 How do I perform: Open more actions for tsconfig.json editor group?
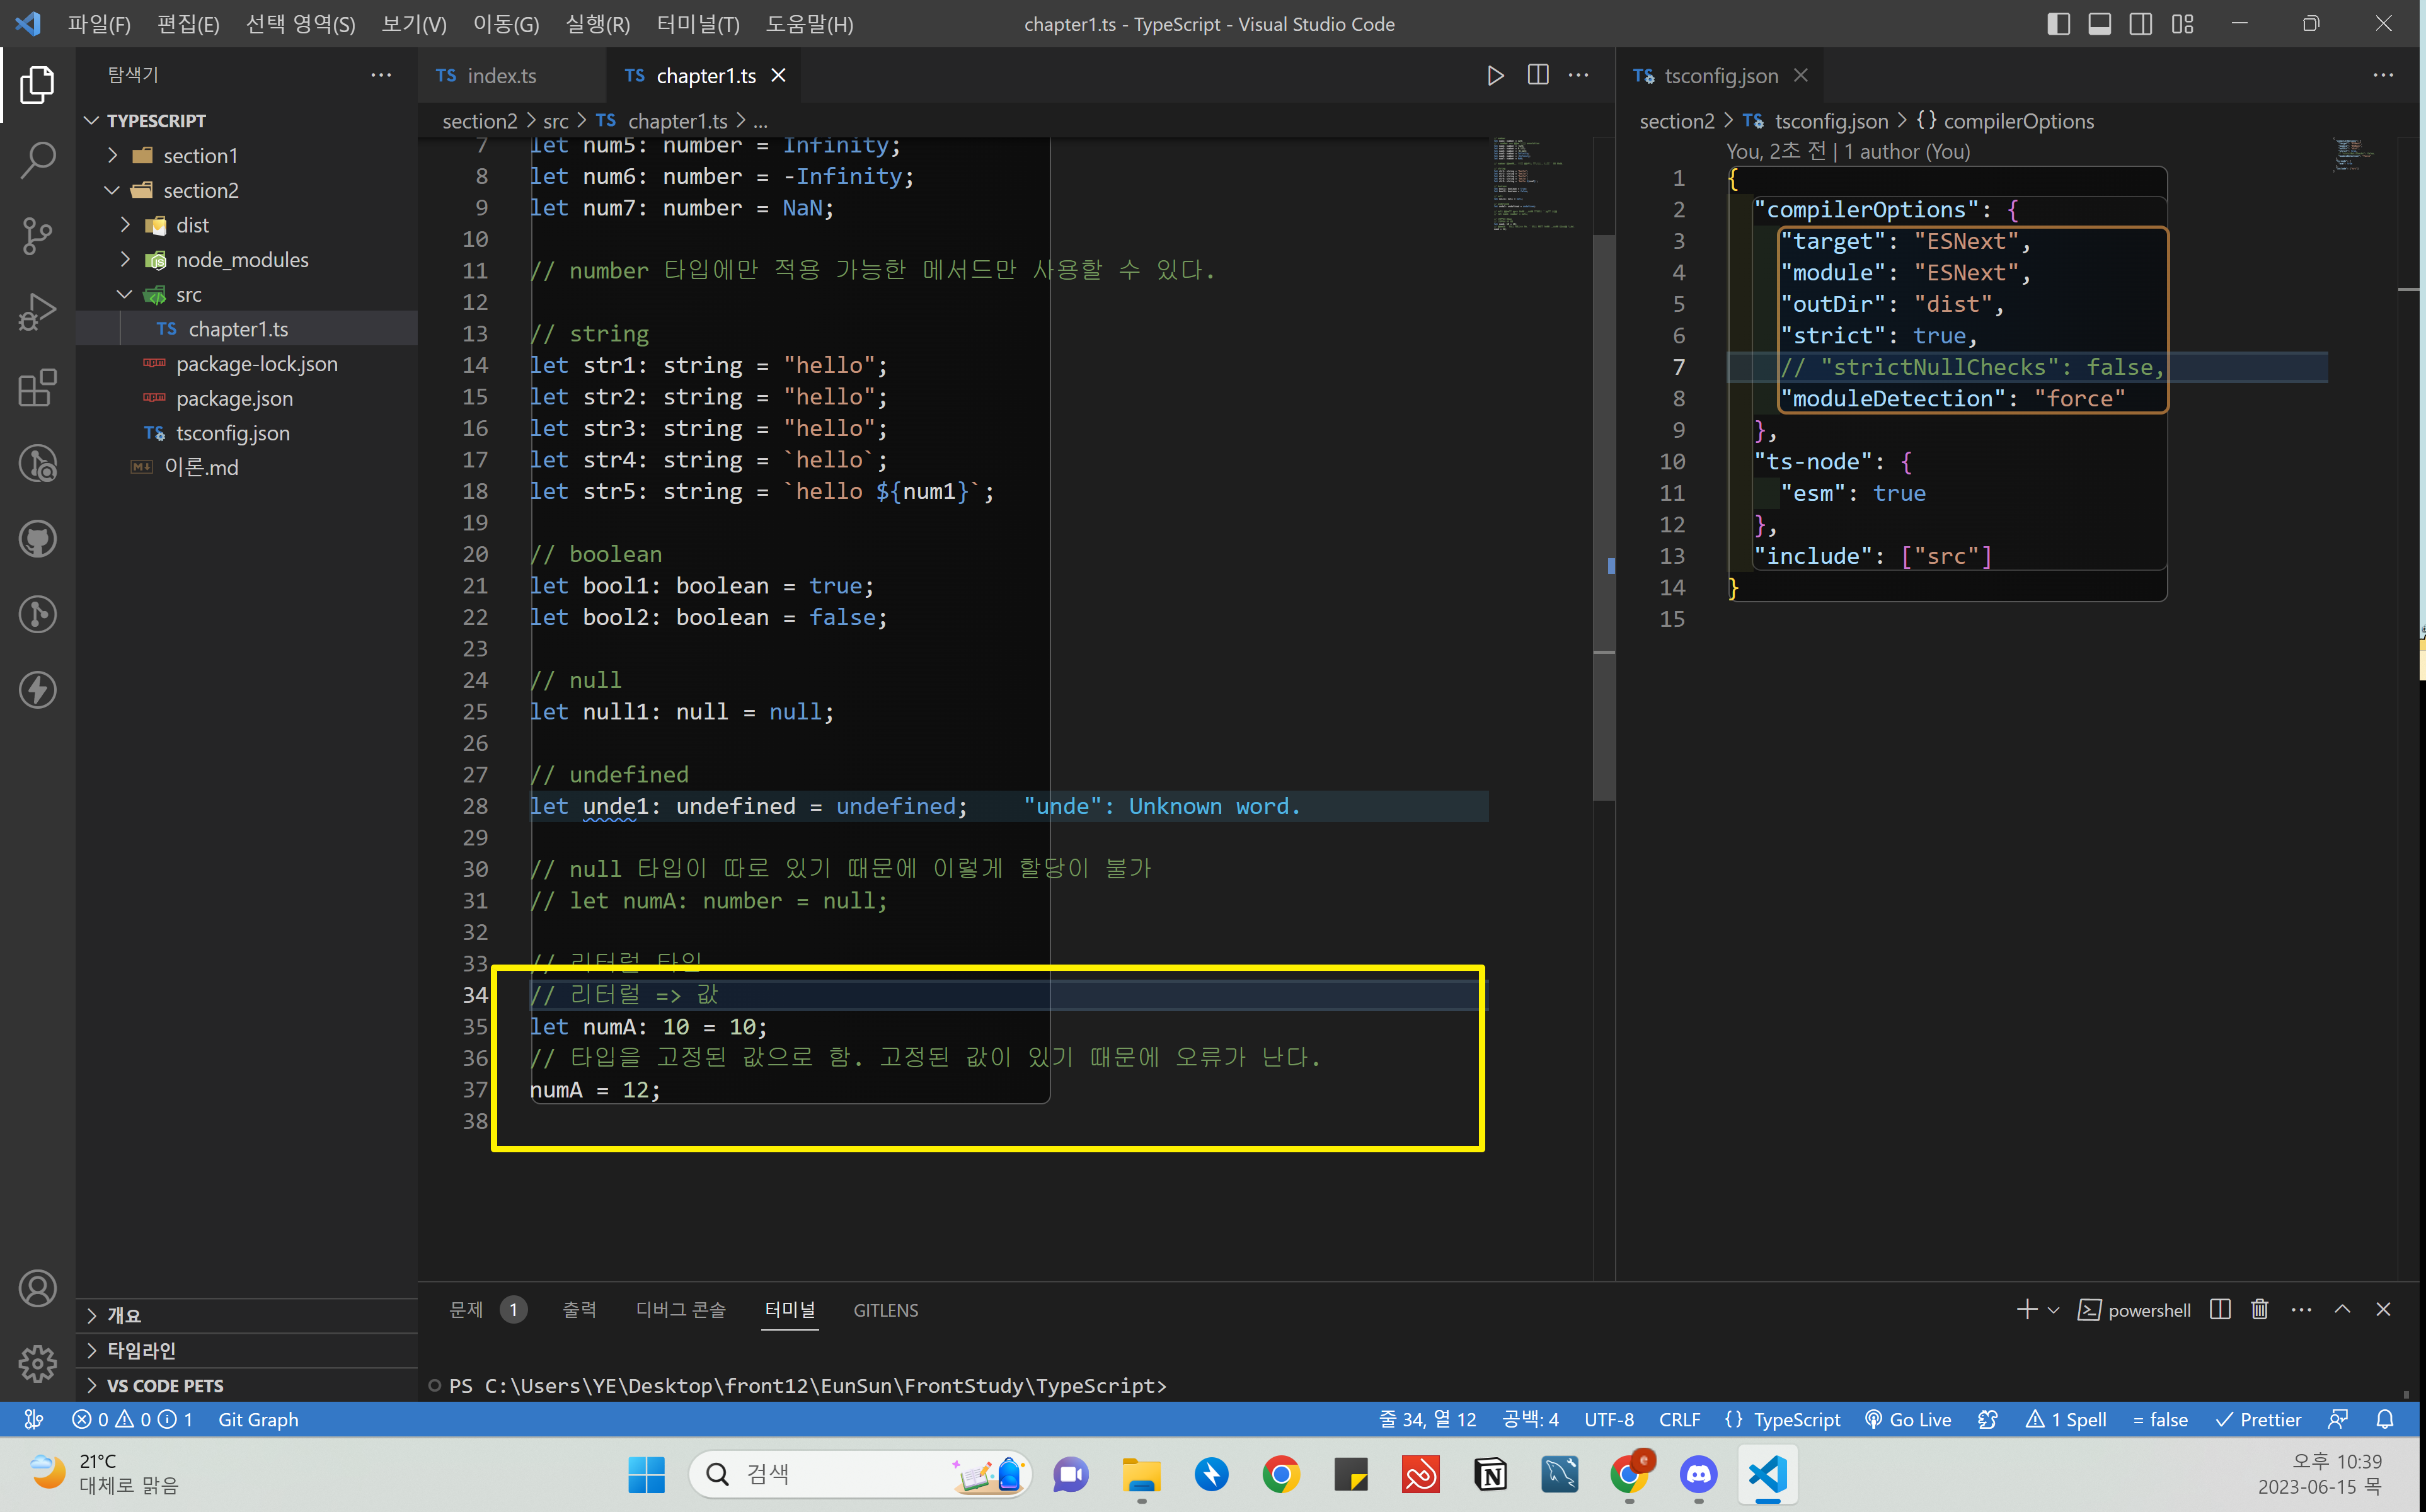point(2383,75)
